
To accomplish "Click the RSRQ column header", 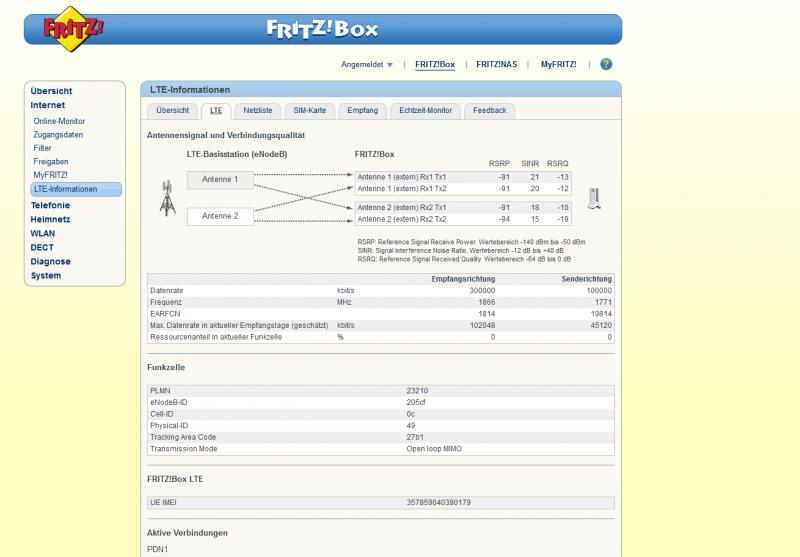I will 558,163.
